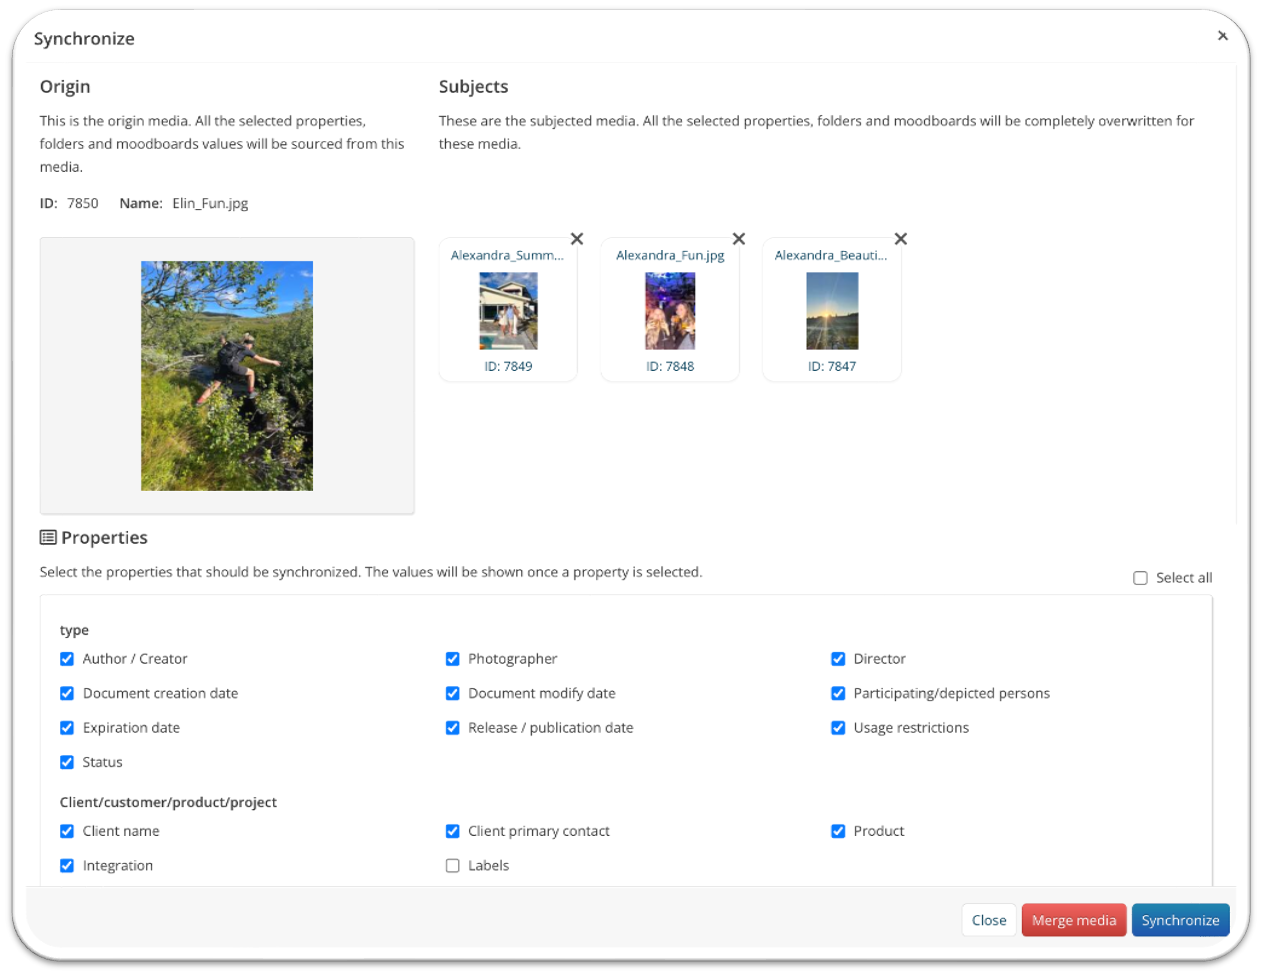Toggle the Integration checkbox
The width and height of the screenshot is (1262, 976).
click(x=67, y=865)
